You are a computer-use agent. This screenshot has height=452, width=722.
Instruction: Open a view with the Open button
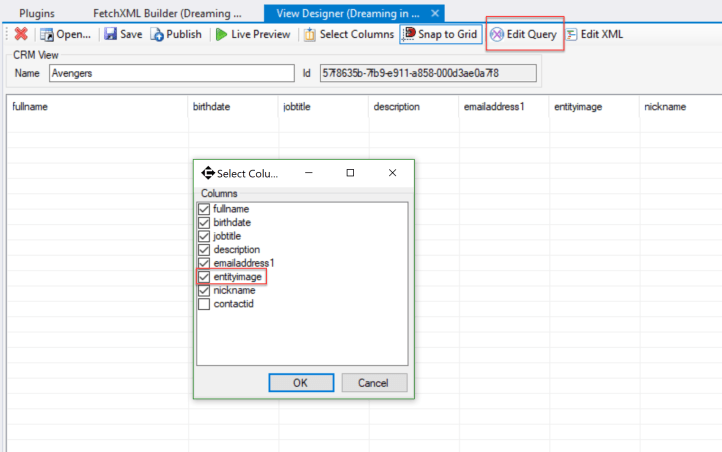pyautogui.click(x=65, y=35)
